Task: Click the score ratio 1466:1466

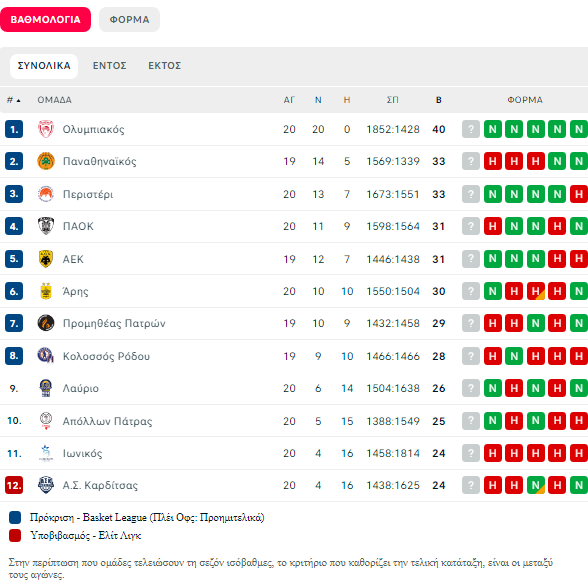Action: pos(393,356)
